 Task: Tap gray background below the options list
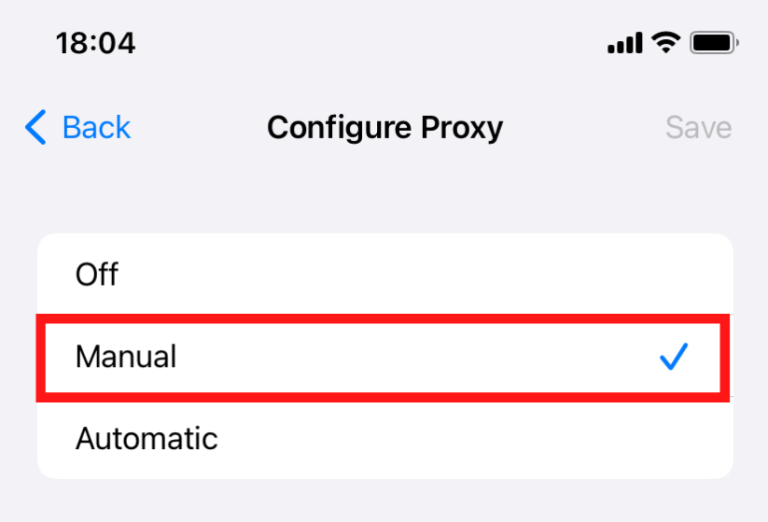click(384, 500)
